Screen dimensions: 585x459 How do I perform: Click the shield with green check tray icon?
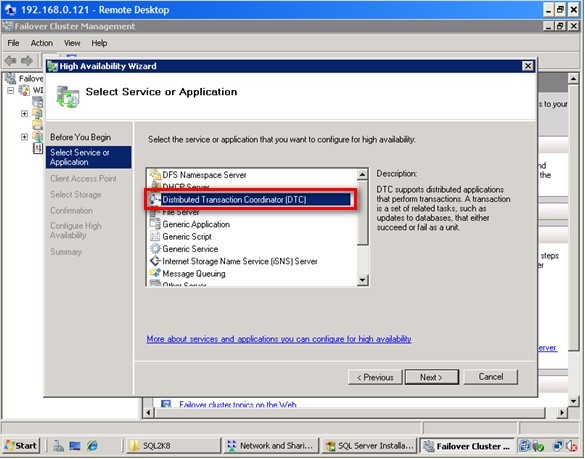tap(539, 446)
